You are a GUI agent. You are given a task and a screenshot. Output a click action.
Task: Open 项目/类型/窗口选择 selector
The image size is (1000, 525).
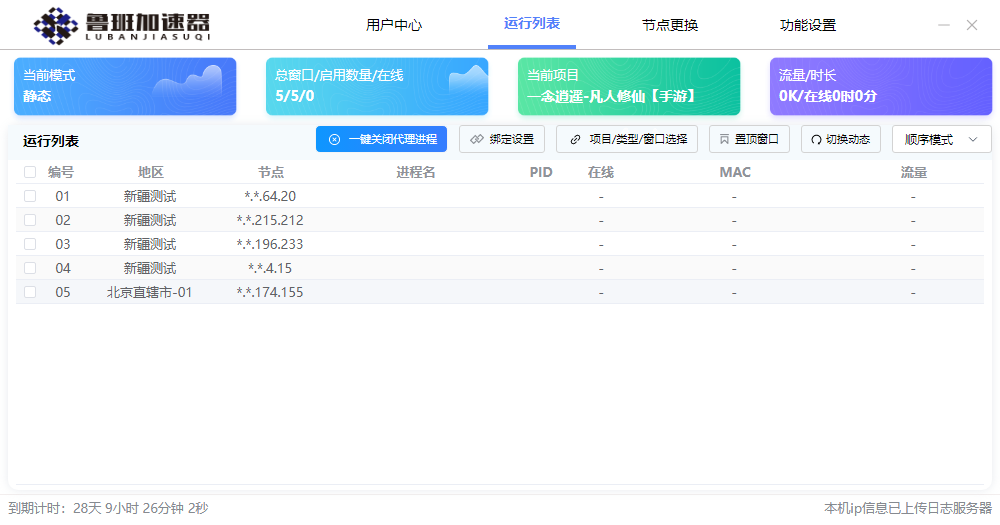tap(627, 139)
